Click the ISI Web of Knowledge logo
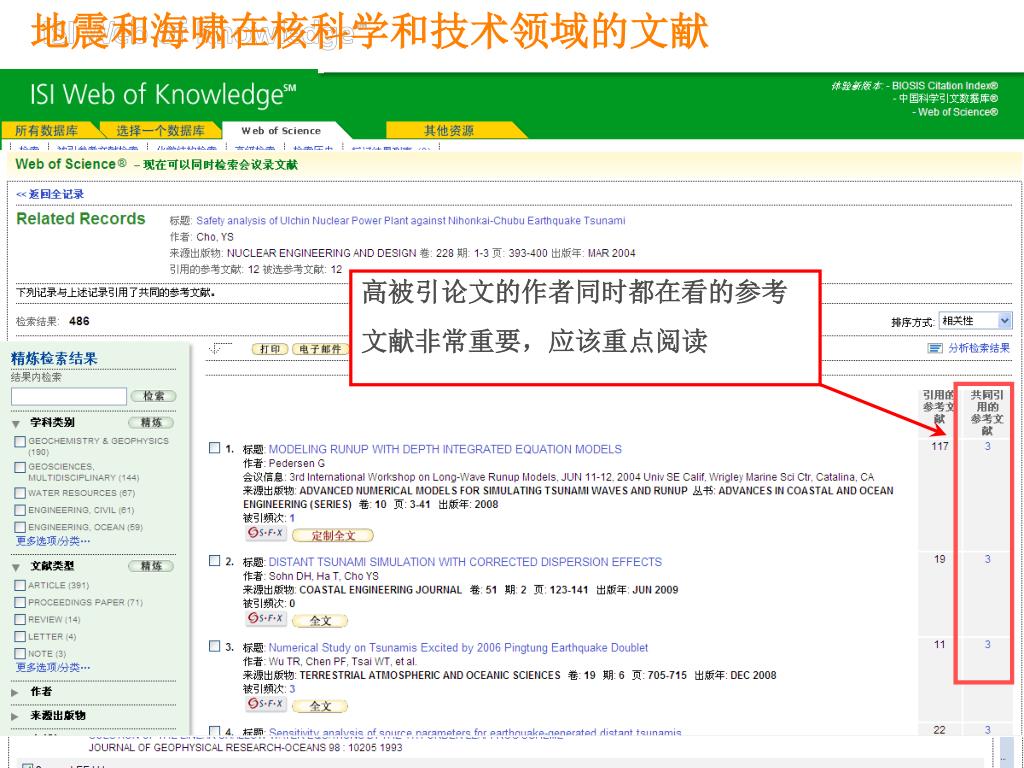The height and width of the screenshot is (768, 1024). tap(163, 95)
